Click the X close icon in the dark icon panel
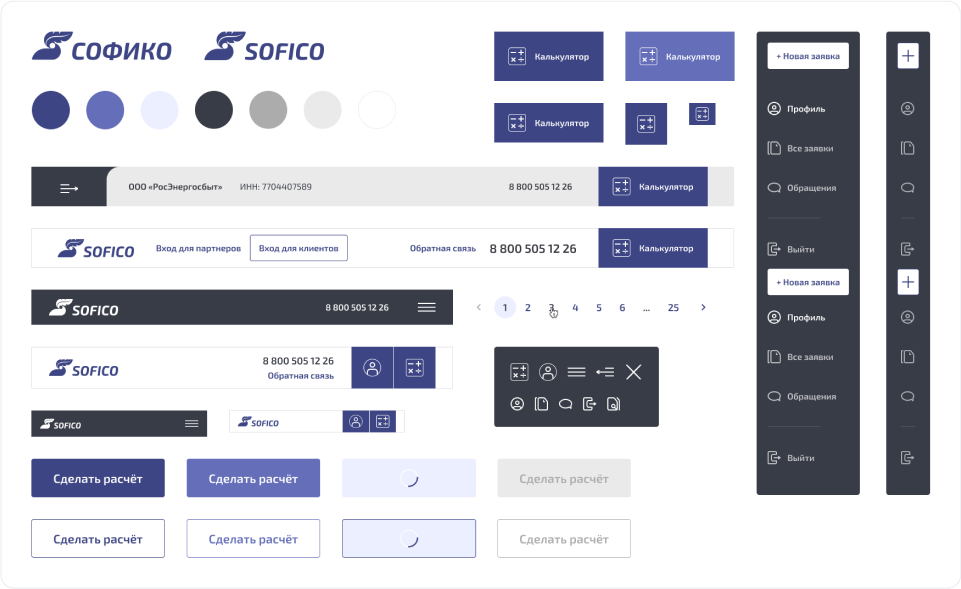961x589 pixels. click(x=633, y=372)
